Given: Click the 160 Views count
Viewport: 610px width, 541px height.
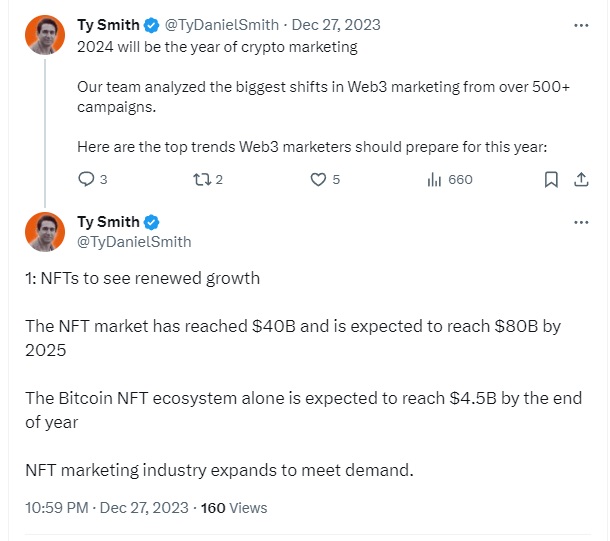Looking at the screenshot, I should point(234,508).
